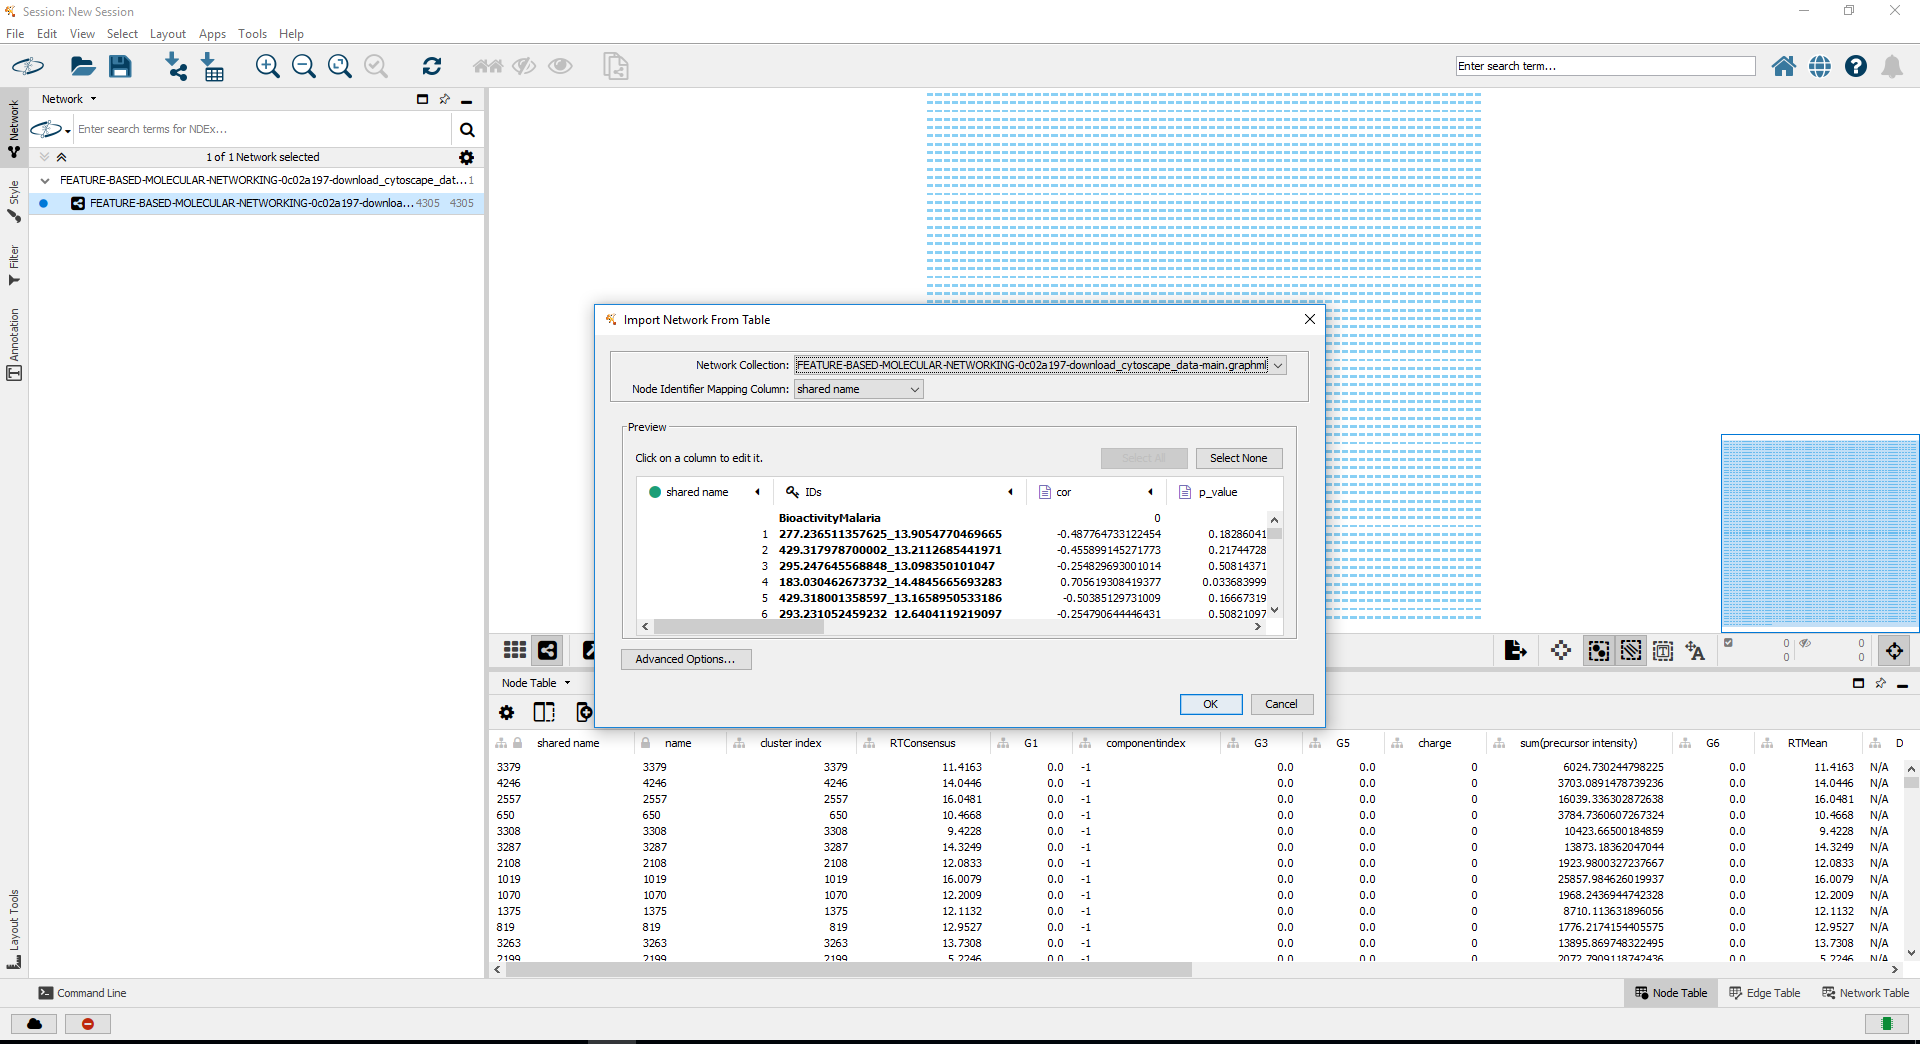Open a session file from disk

tap(82, 66)
